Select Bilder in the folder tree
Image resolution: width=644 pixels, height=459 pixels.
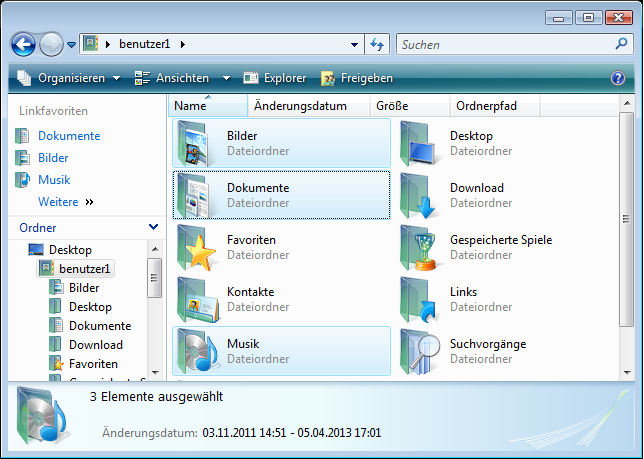[84, 288]
